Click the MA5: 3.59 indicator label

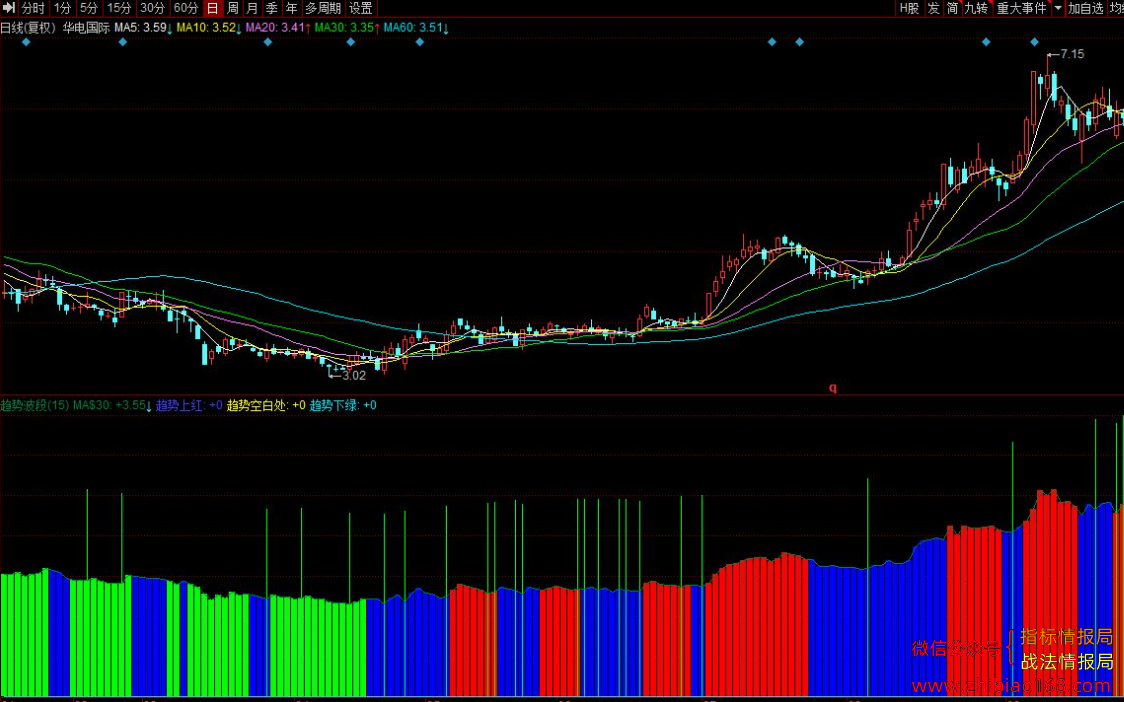(x=141, y=29)
